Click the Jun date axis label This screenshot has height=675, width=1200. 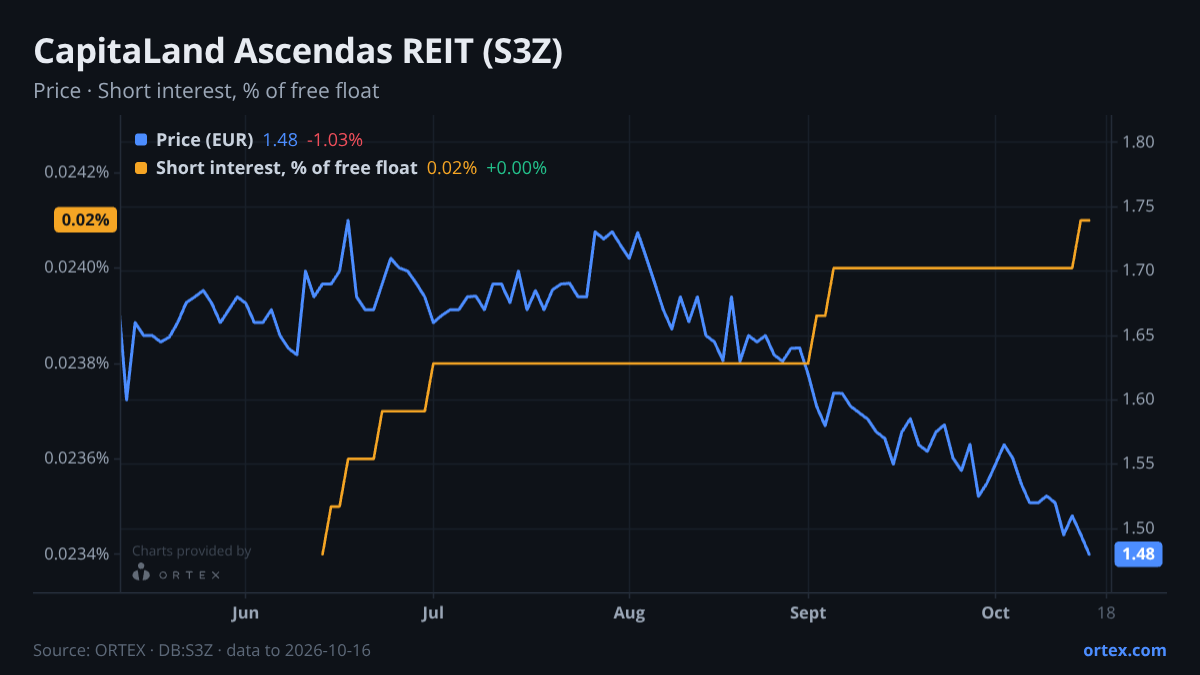245,613
